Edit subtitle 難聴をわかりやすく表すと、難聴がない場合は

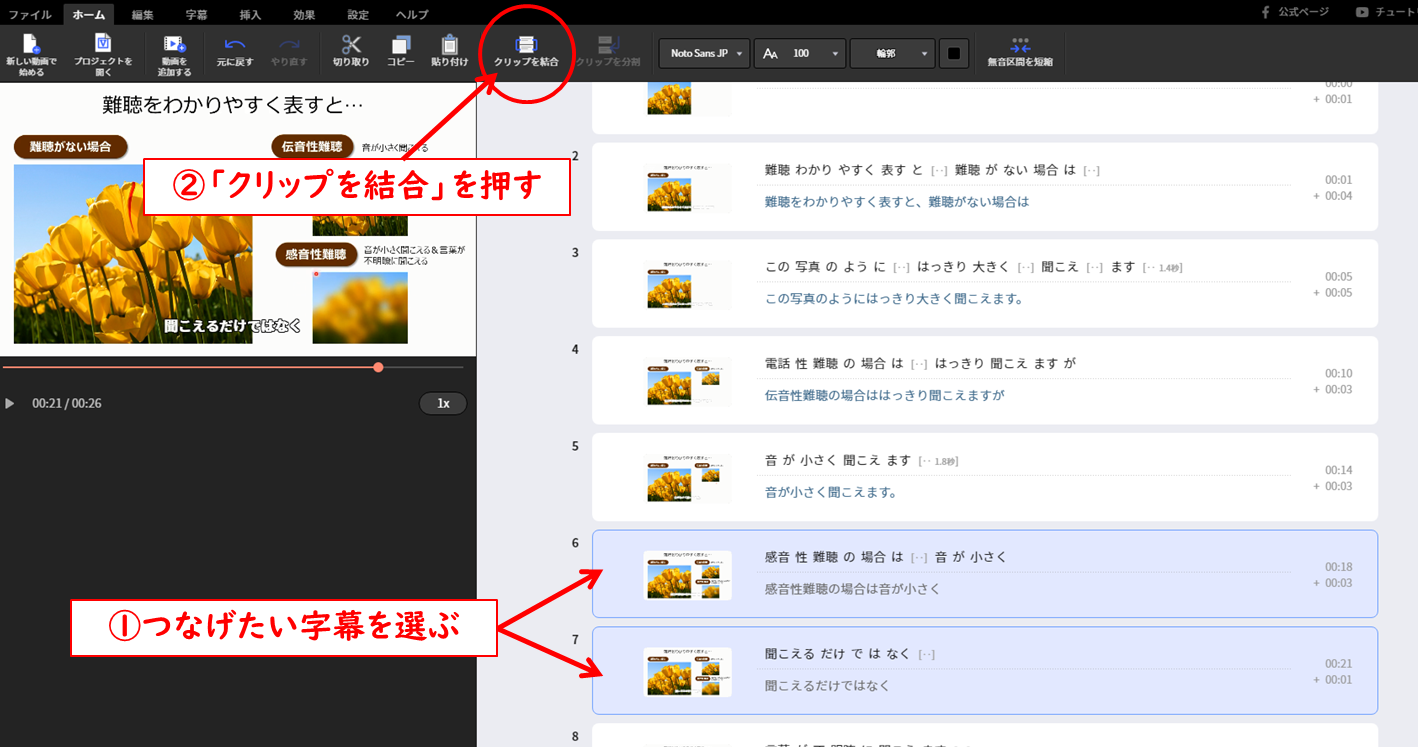coord(897,202)
